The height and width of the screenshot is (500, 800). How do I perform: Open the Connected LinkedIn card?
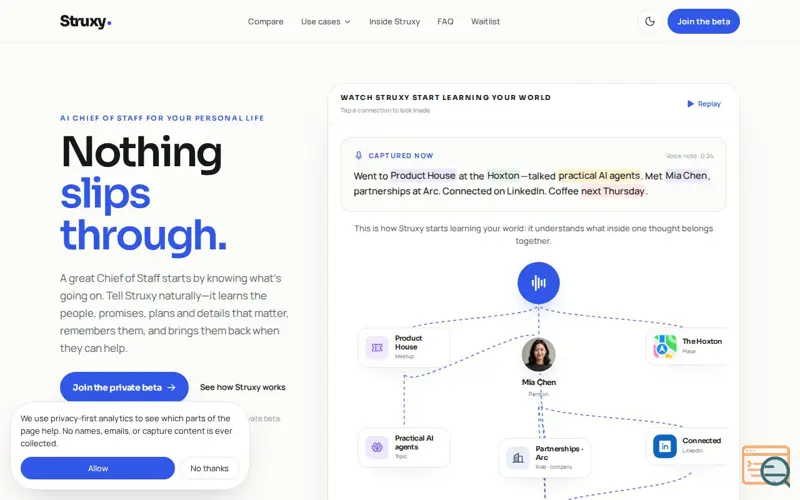(687, 446)
